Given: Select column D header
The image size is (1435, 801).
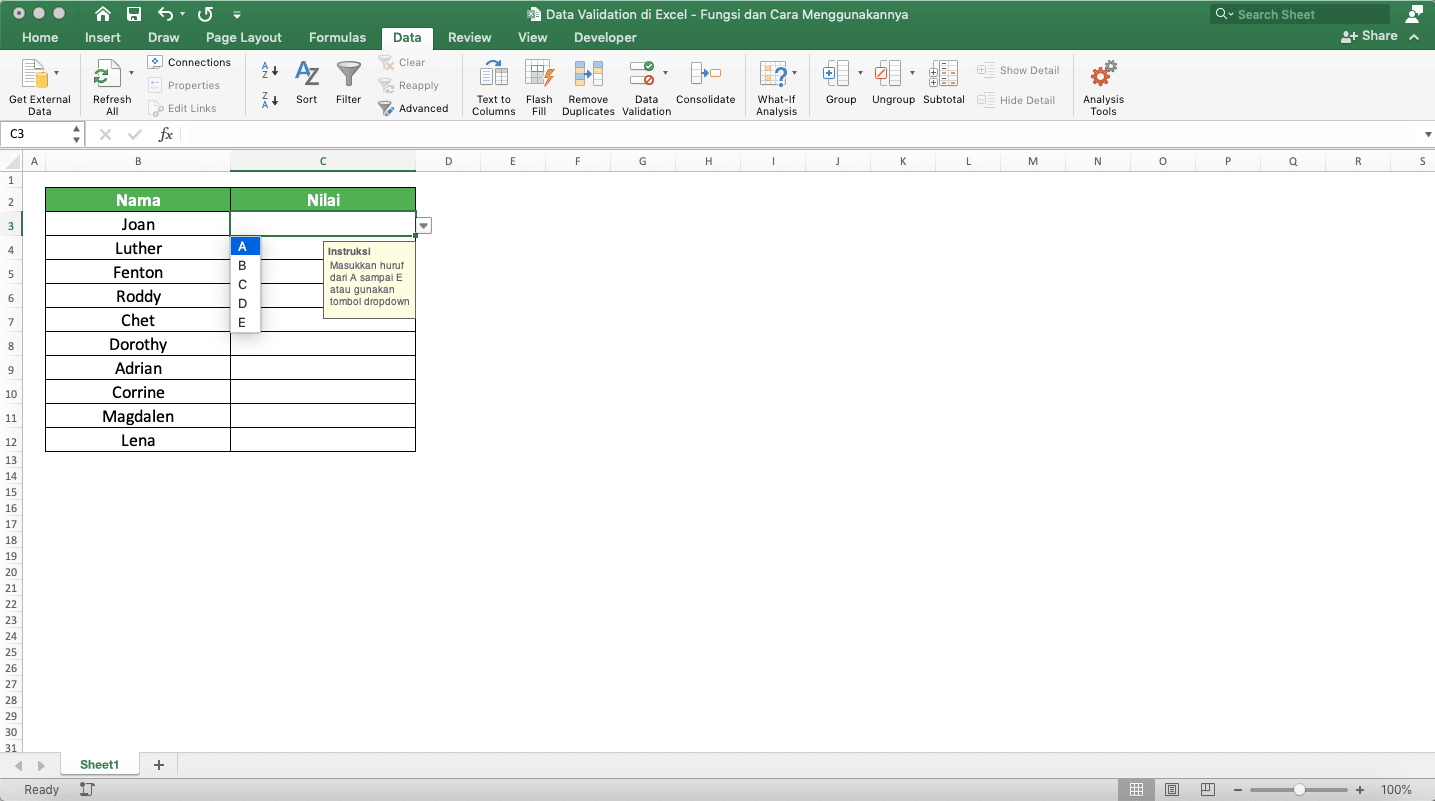Looking at the screenshot, I should pyautogui.click(x=448, y=161).
